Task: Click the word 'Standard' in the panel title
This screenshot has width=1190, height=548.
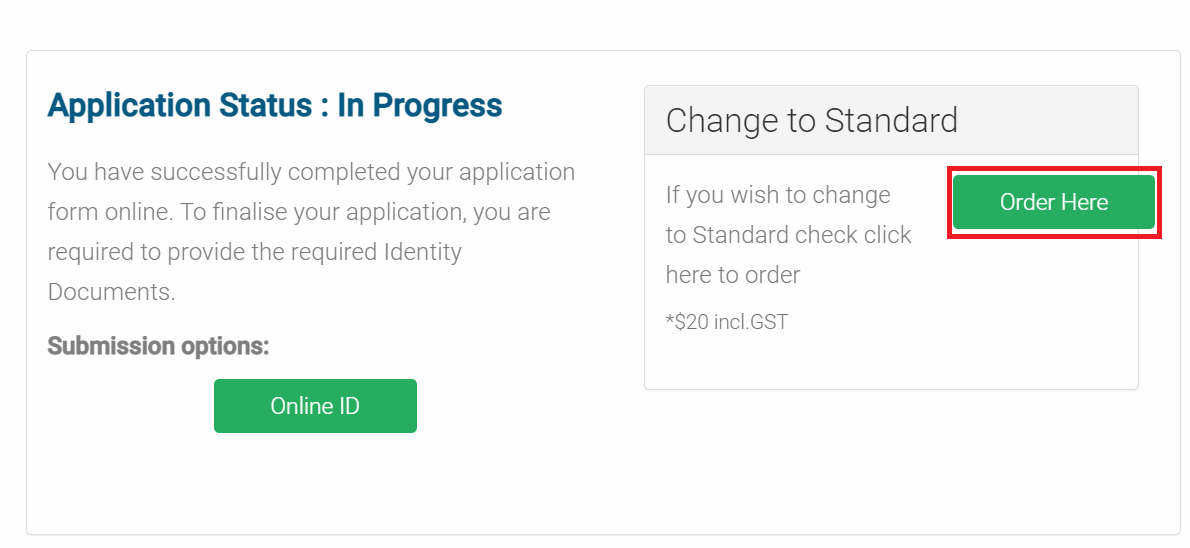Action: click(x=891, y=120)
